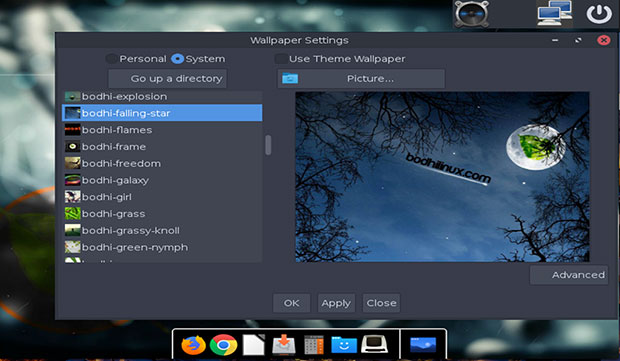Open the download installer icon in dock

pyautogui.click(x=284, y=345)
